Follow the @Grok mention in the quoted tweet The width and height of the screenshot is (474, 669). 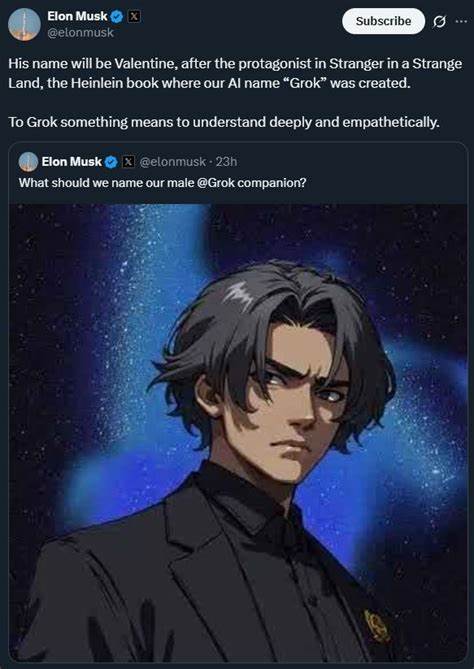click(x=215, y=183)
